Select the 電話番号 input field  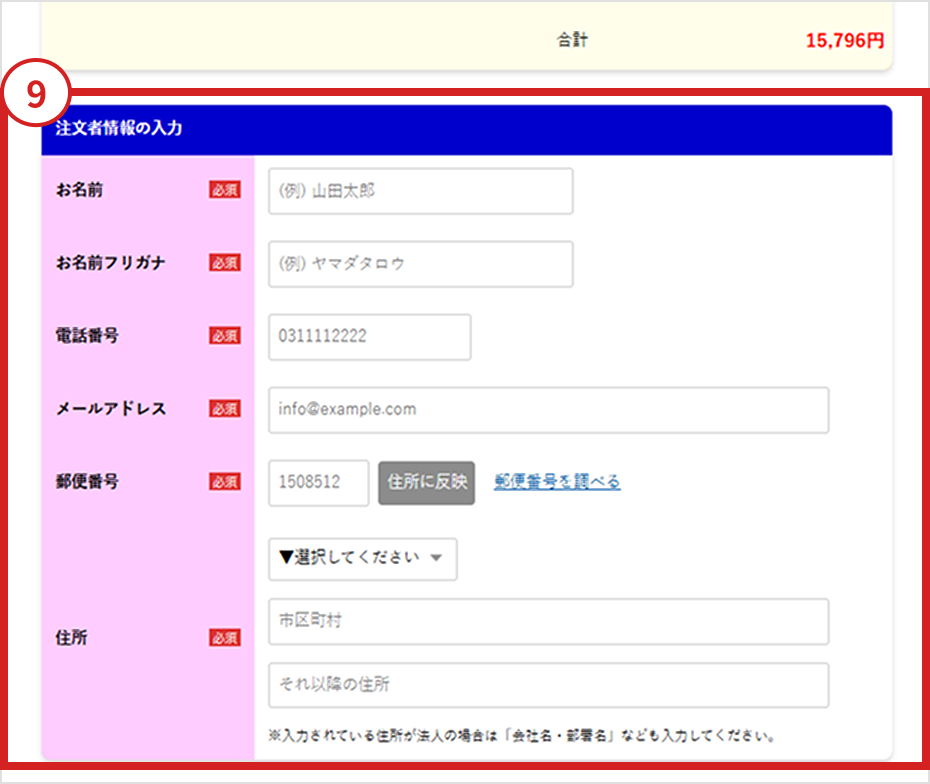(369, 337)
